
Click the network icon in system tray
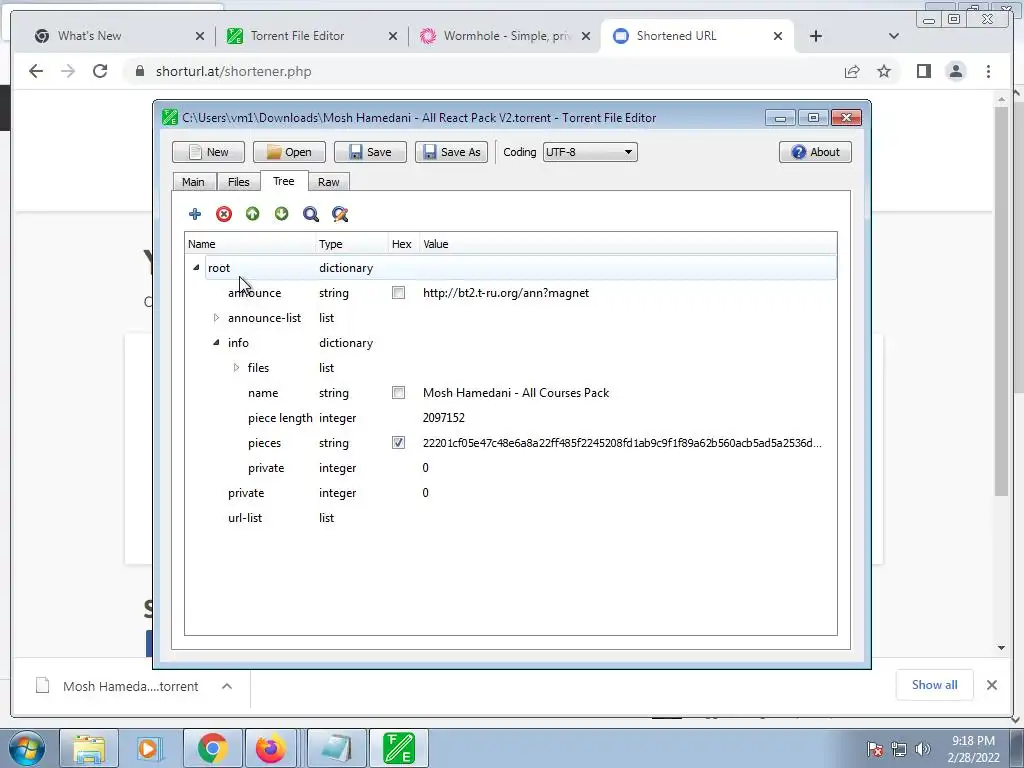click(x=899, y=749)
